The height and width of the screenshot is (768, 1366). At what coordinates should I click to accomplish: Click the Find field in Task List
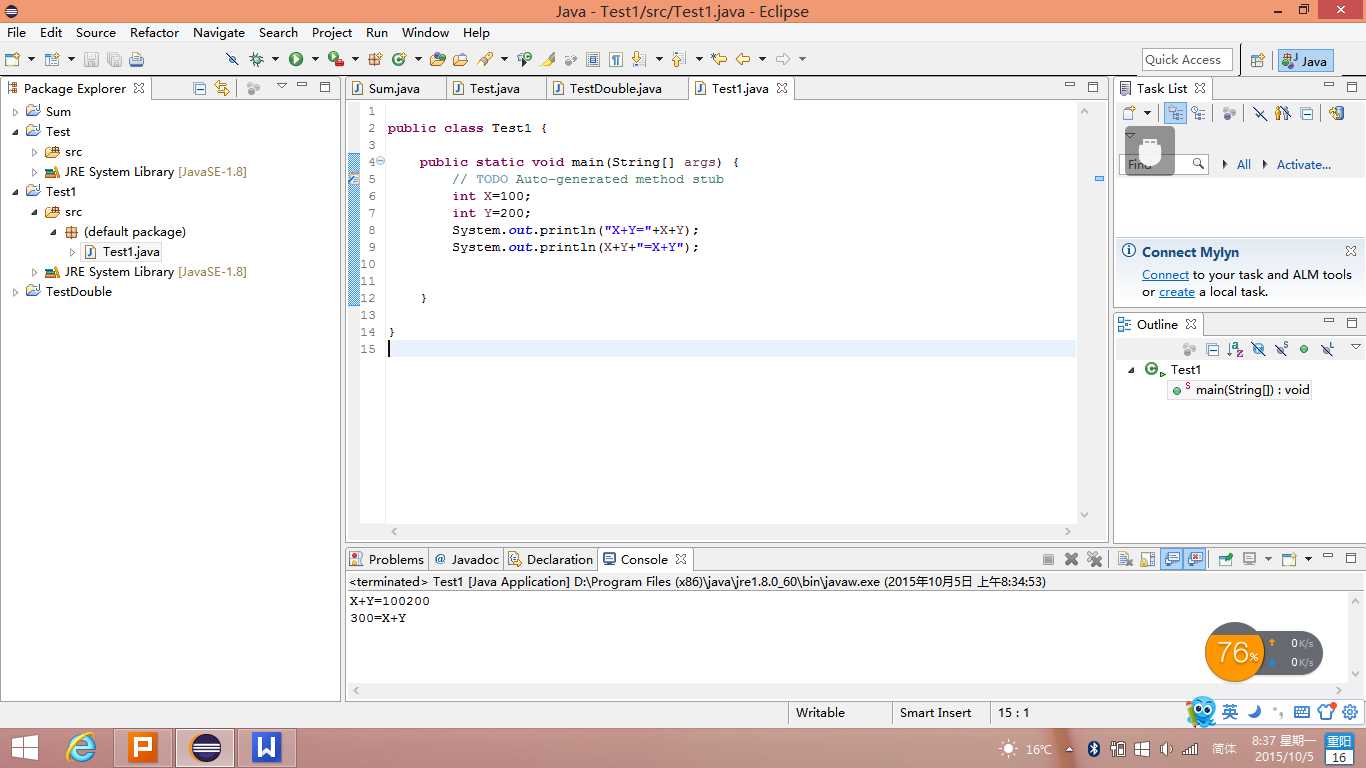coord(1165,165)
